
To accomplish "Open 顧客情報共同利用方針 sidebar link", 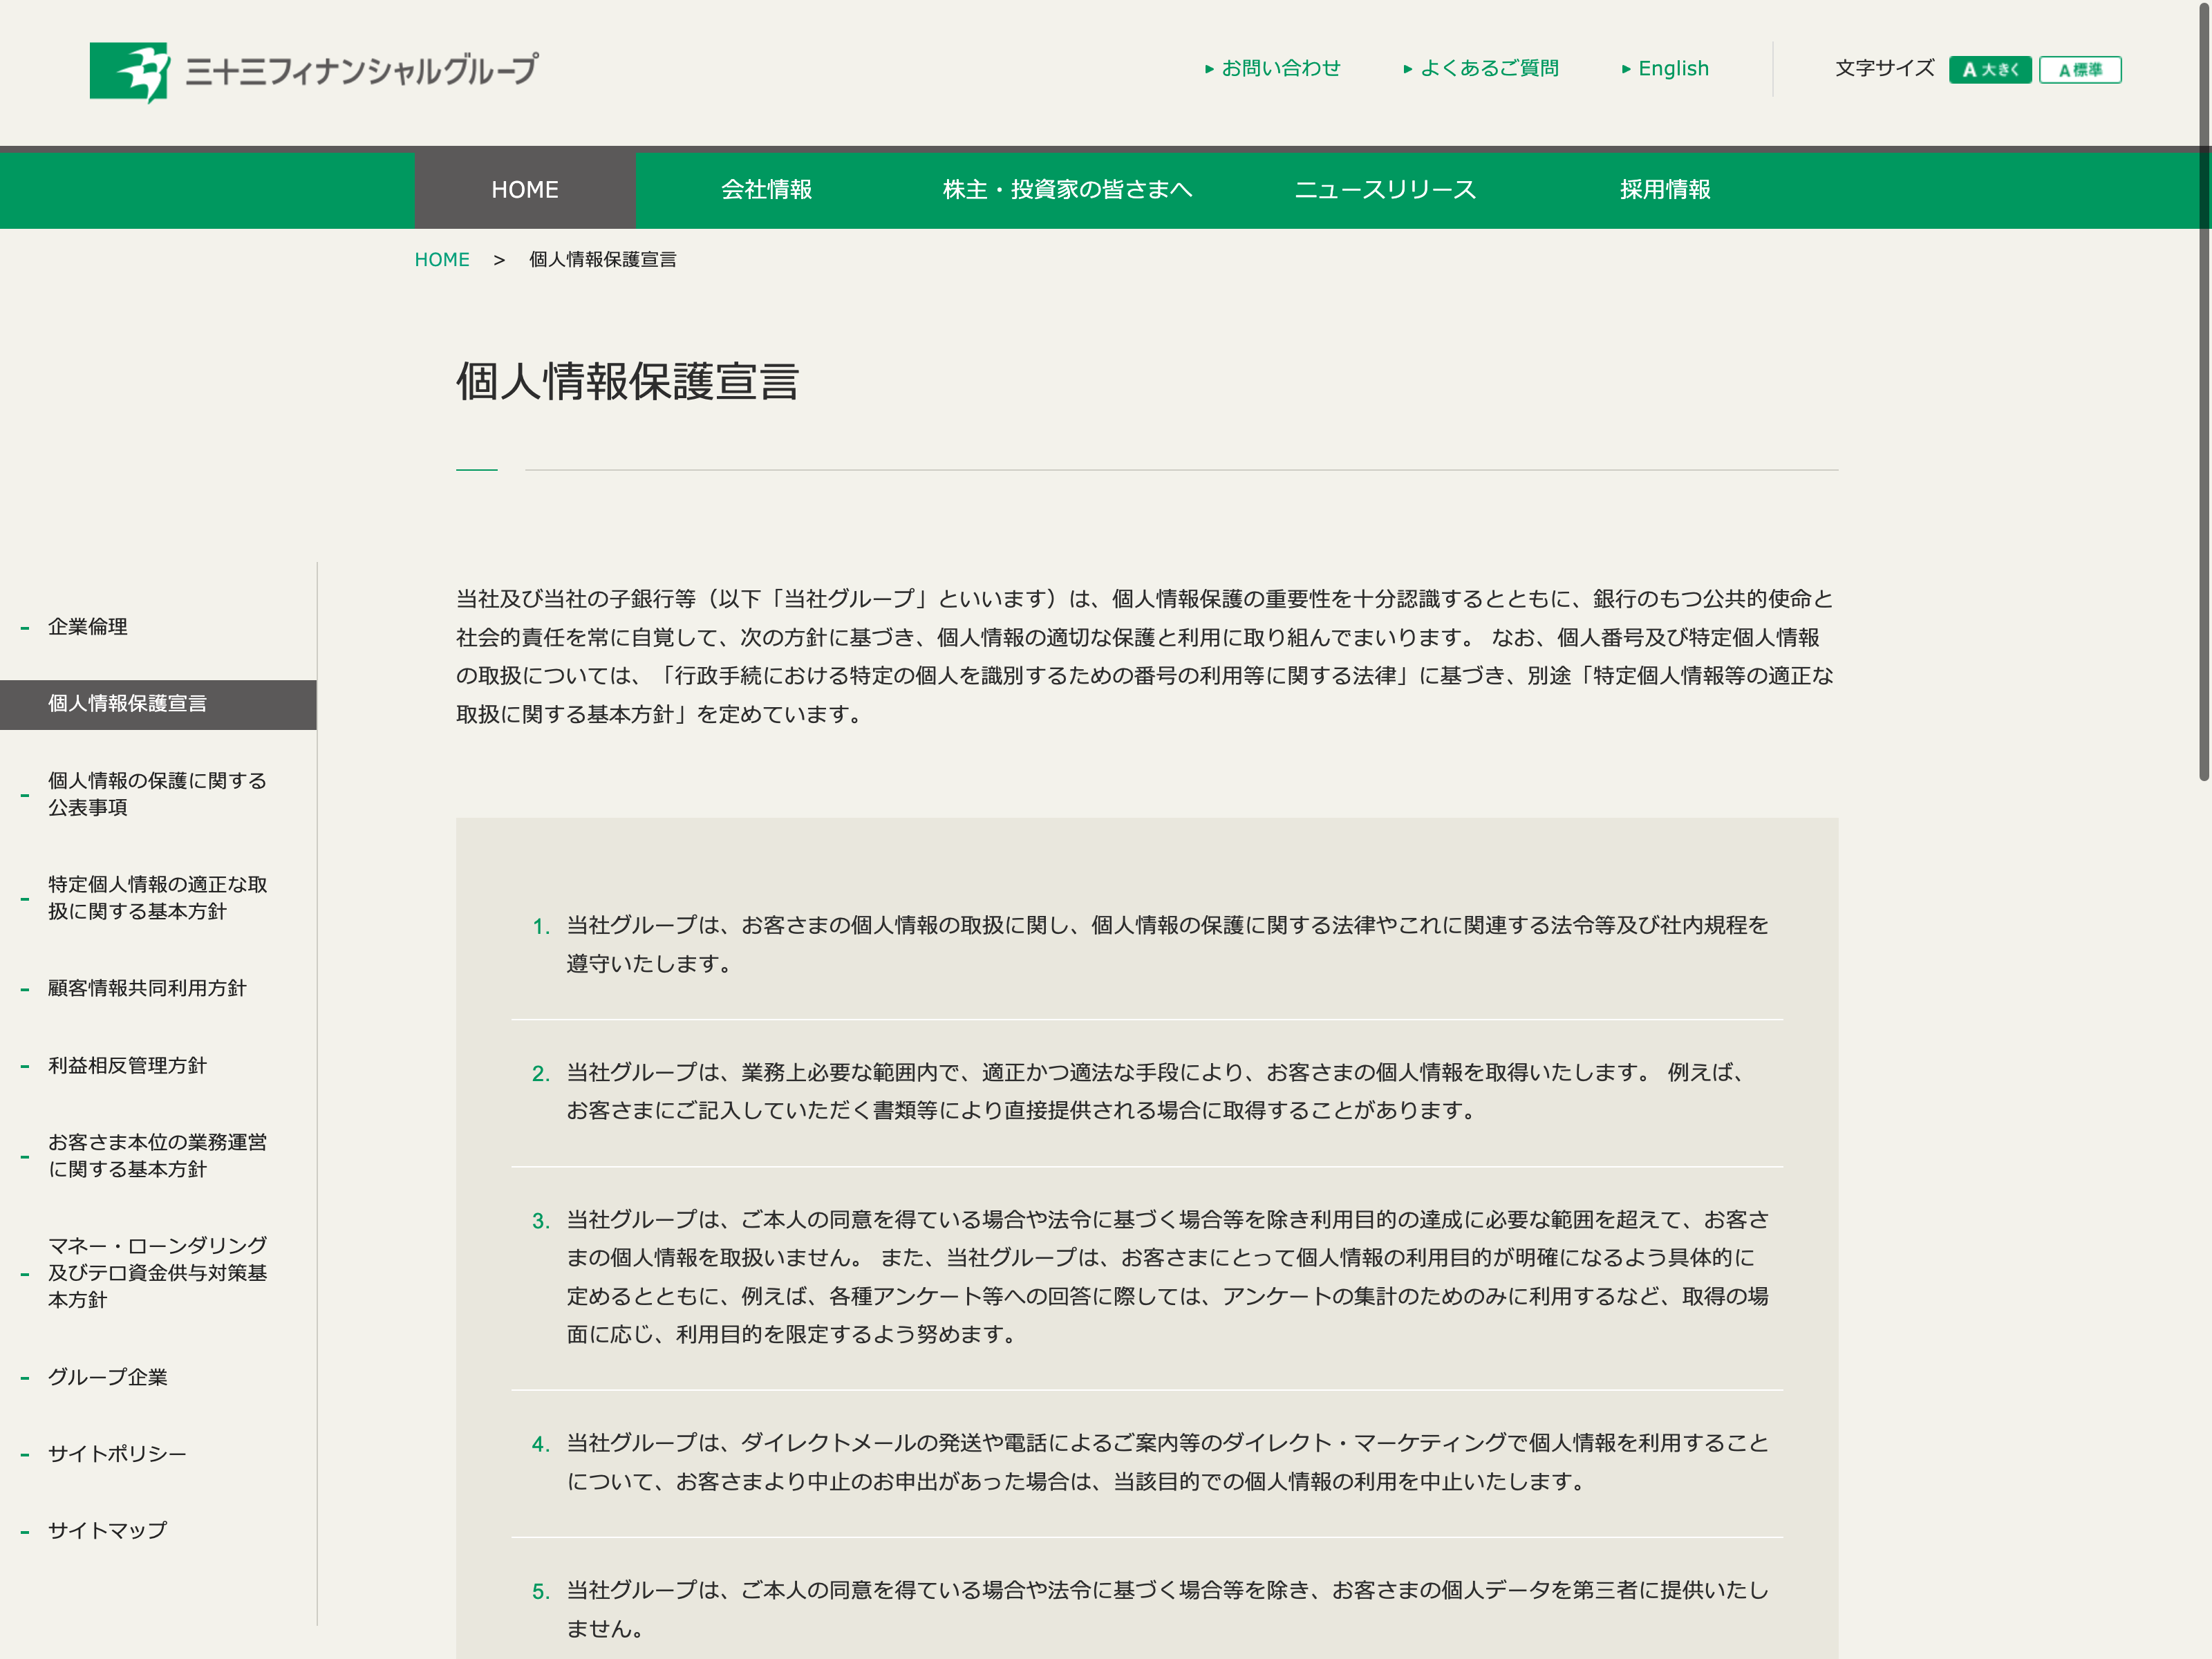I will (147, 988).
